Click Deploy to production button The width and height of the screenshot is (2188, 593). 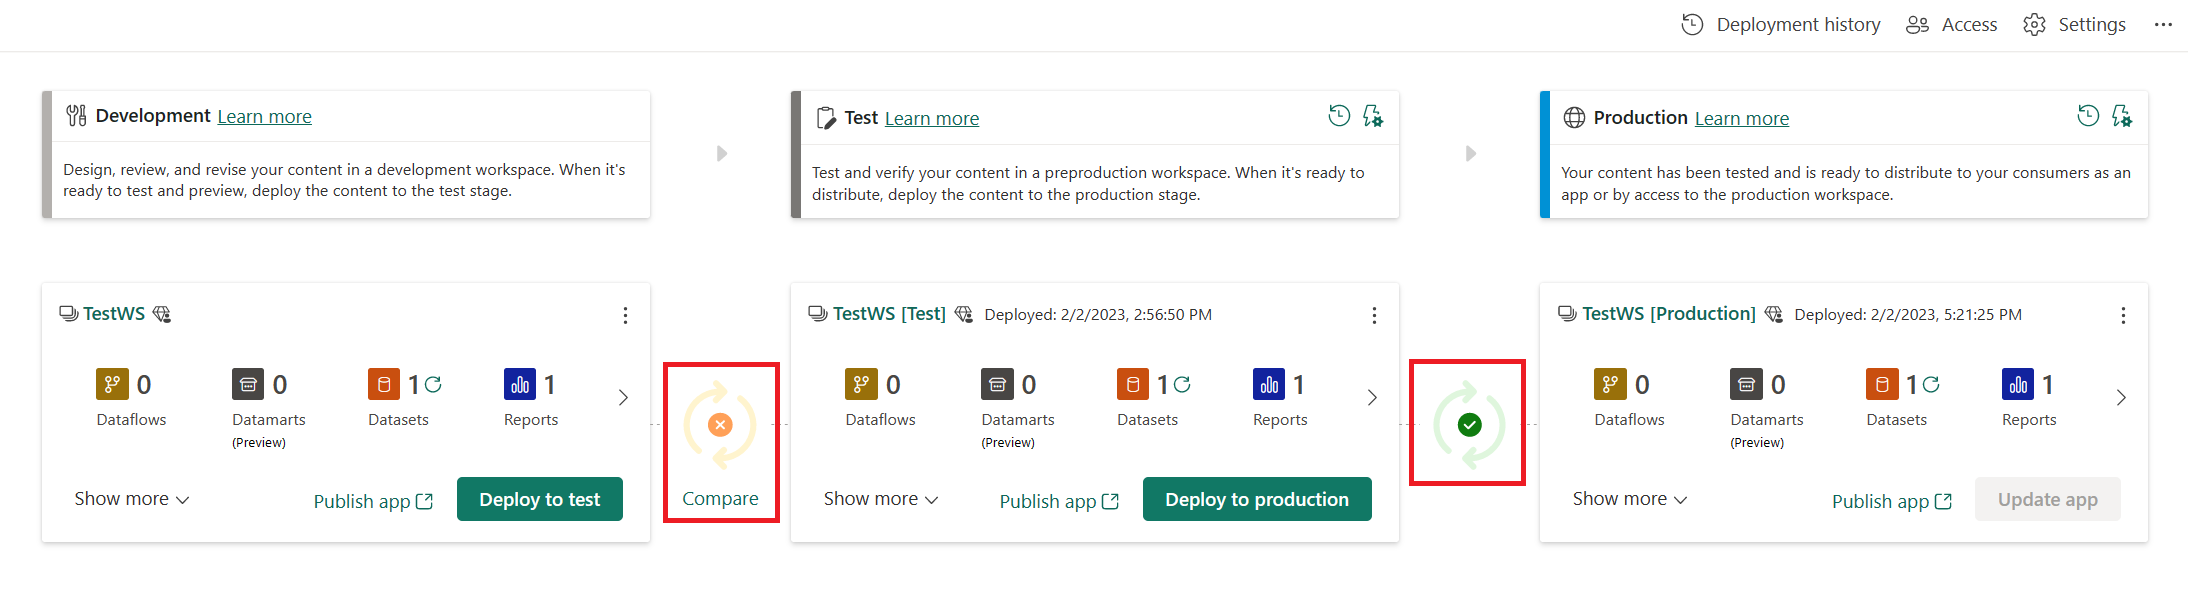click(x=1257, y=499)
